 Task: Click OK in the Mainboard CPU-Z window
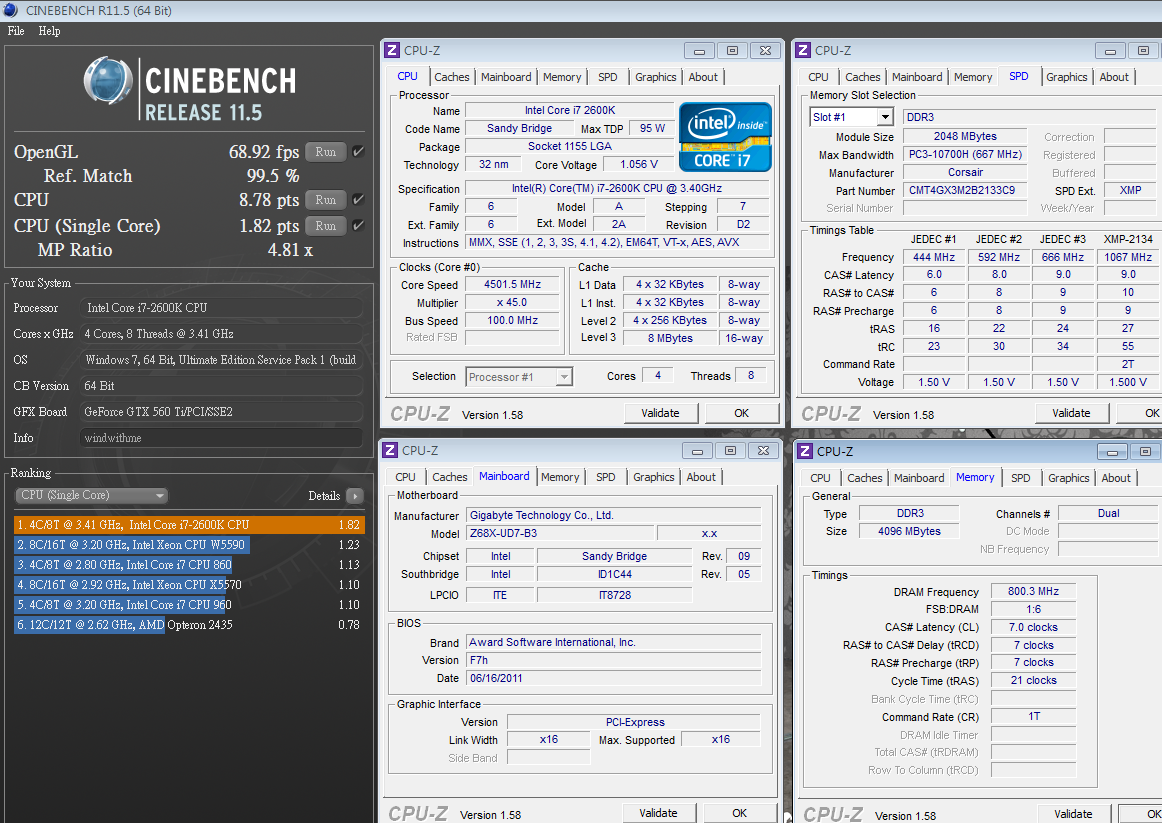pyautogui.click(x=740, y=813)
